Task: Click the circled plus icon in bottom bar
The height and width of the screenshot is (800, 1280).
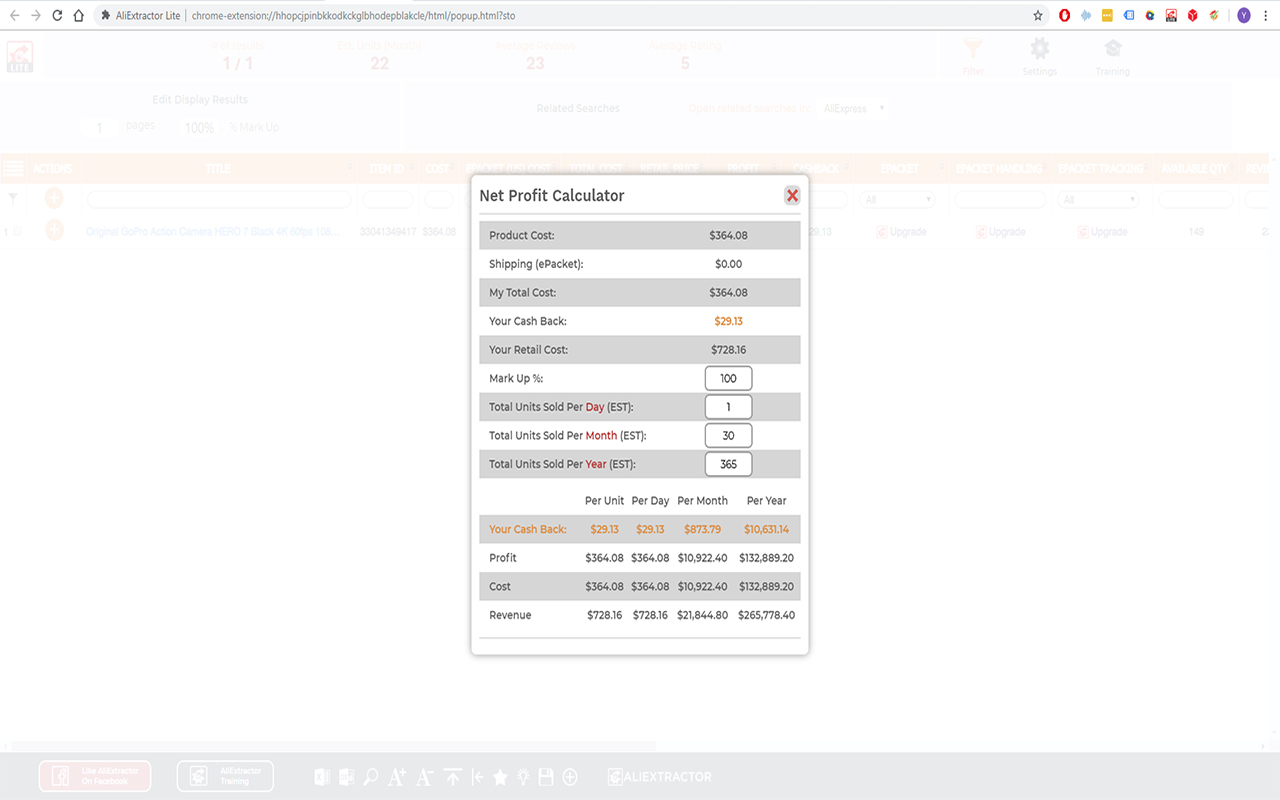Action: click(570, 777)
